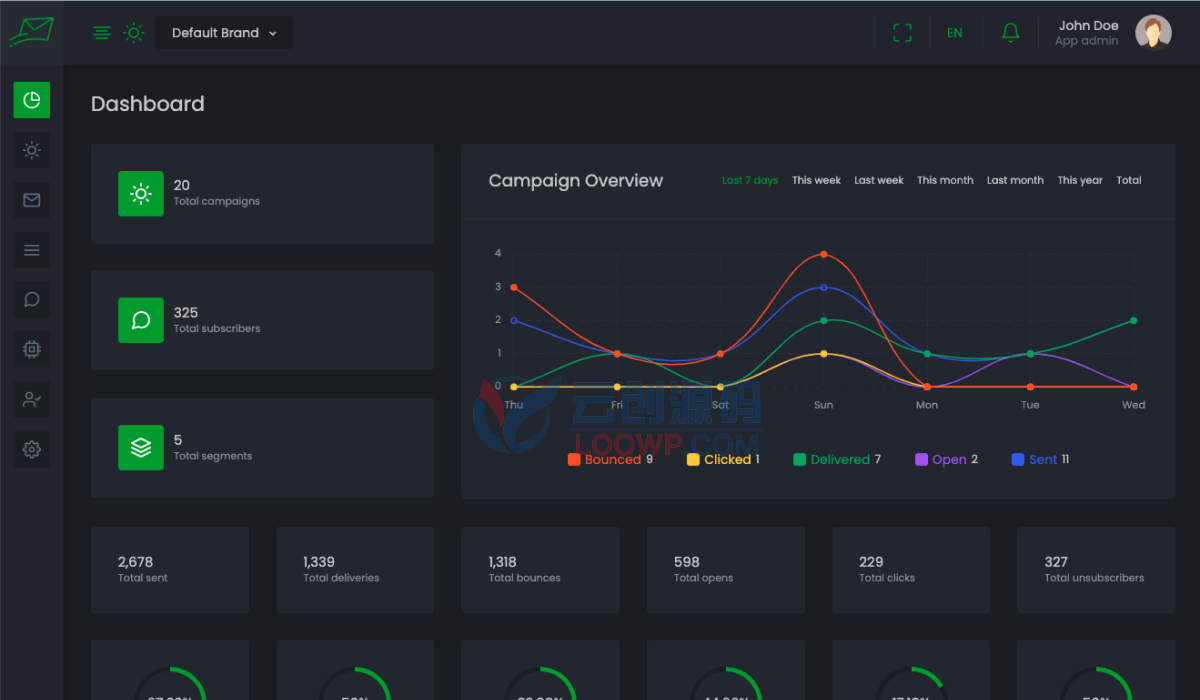Image resolution: width=1200 pixels, height=700 pixels.
Task: Toggle Bounced series red legend swatch
Action: pyautogui.click(x=574, y=460)
